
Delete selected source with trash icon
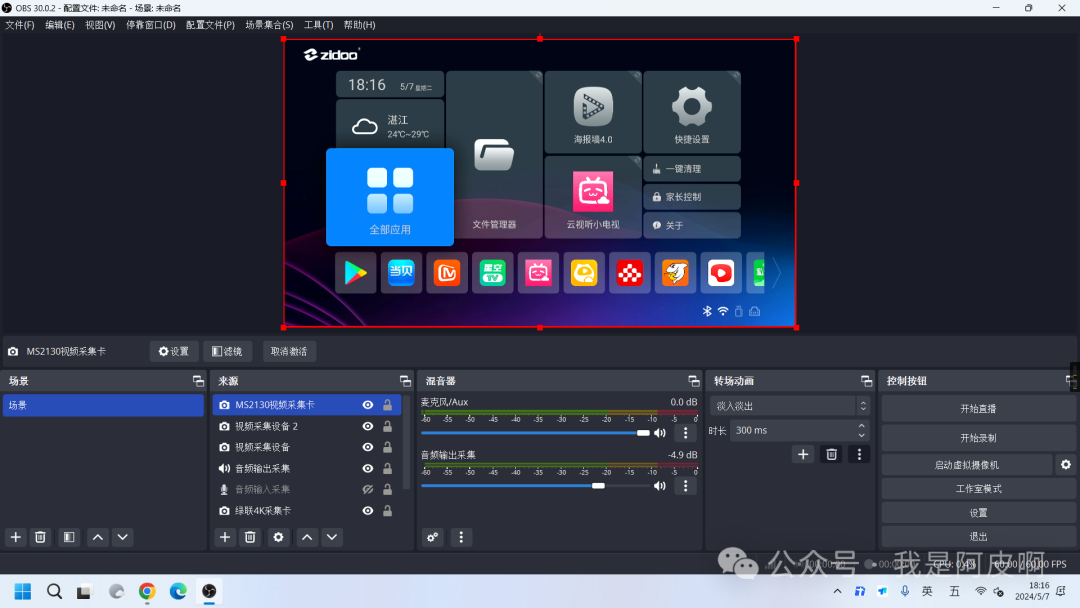(x=251, y=537)
